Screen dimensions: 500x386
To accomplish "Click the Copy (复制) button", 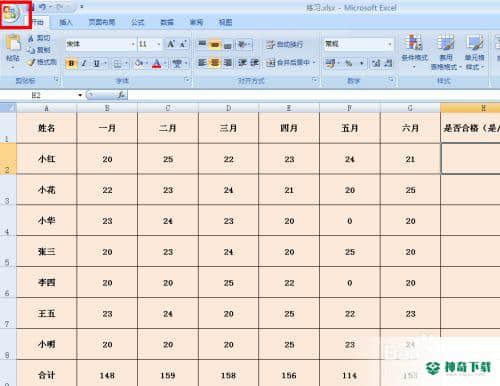I will point(39,50).
